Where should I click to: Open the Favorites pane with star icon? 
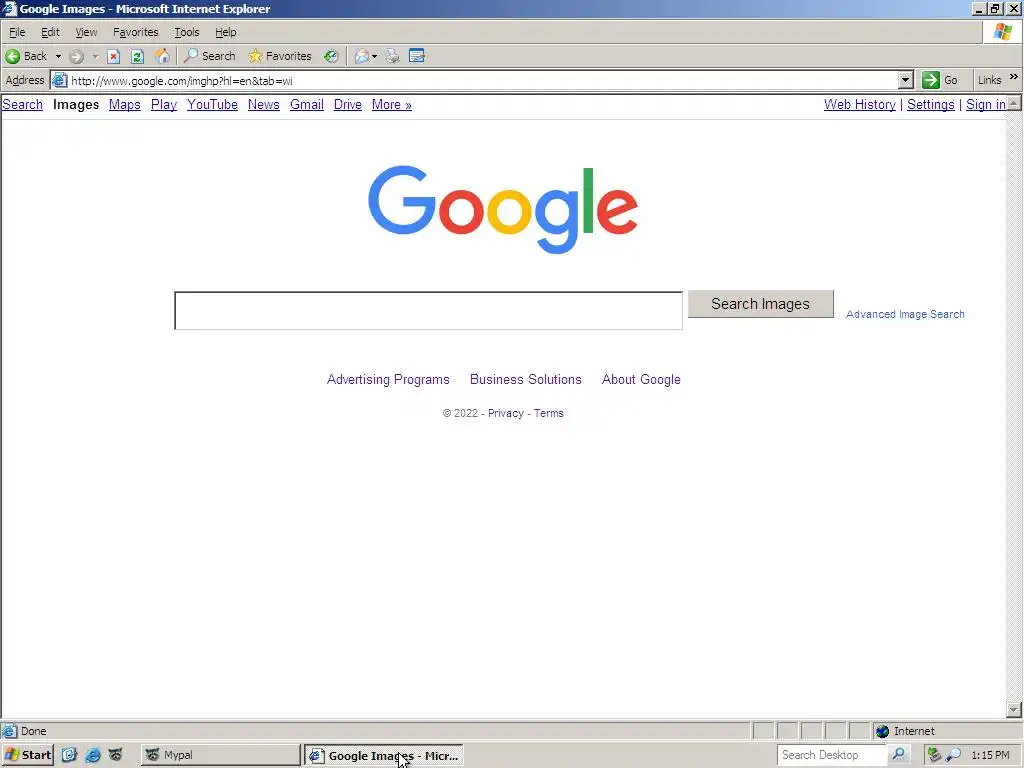pyautogui.click(x=280, y=56)
